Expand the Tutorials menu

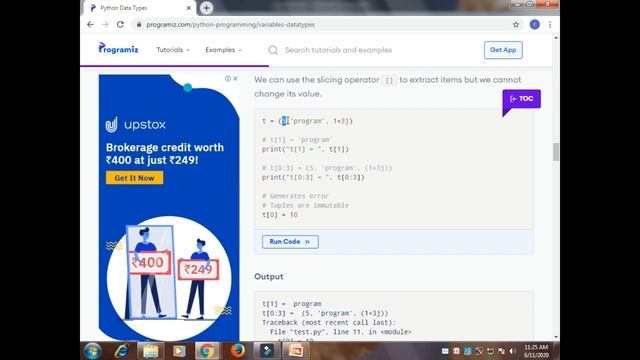click(173, 50)
